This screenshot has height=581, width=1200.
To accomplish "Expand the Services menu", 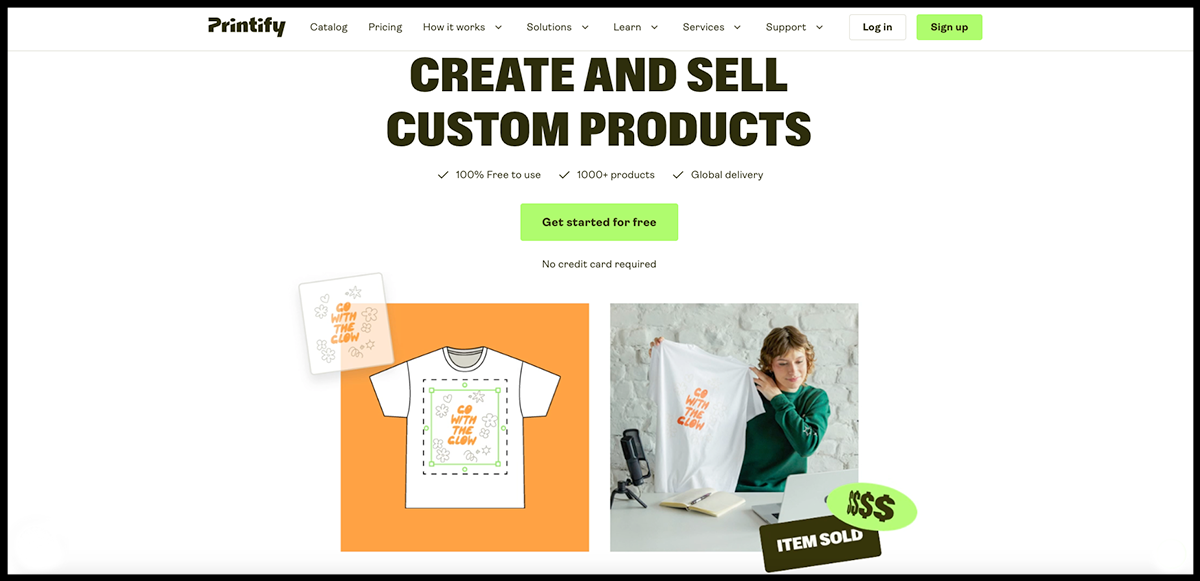I will pos(712,27).
